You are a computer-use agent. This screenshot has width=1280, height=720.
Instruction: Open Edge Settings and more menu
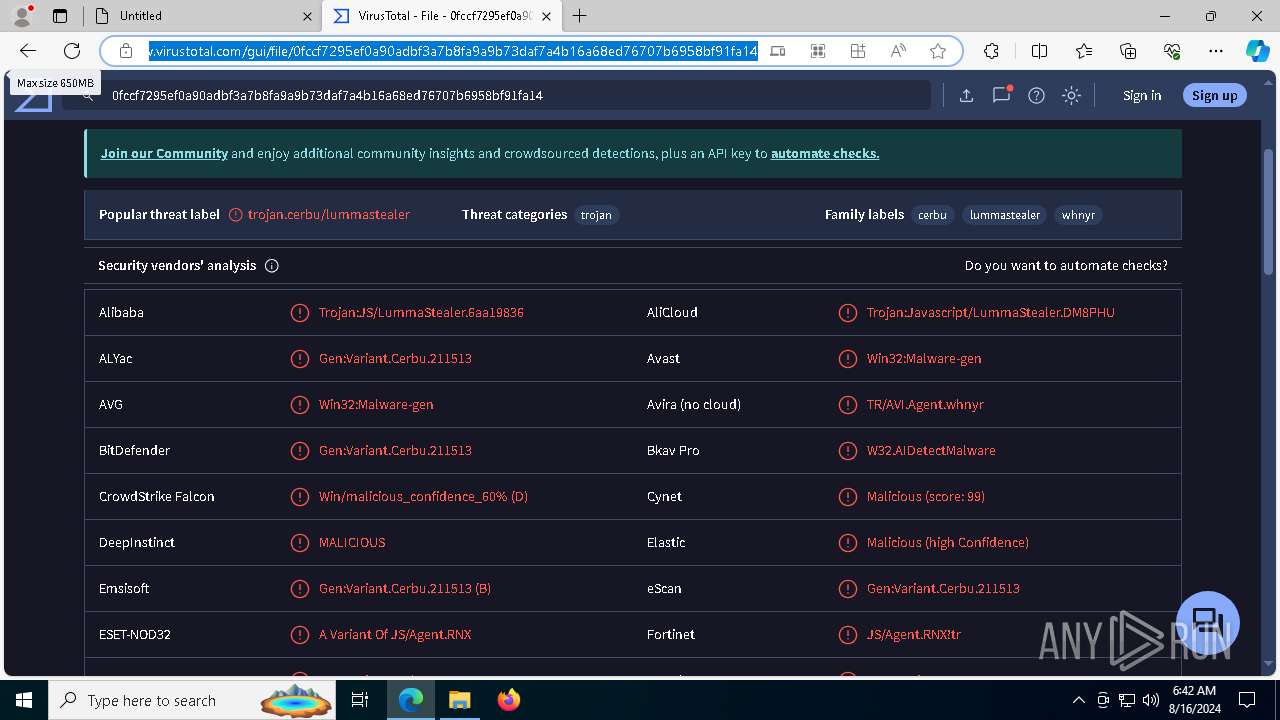(1216, 51)
